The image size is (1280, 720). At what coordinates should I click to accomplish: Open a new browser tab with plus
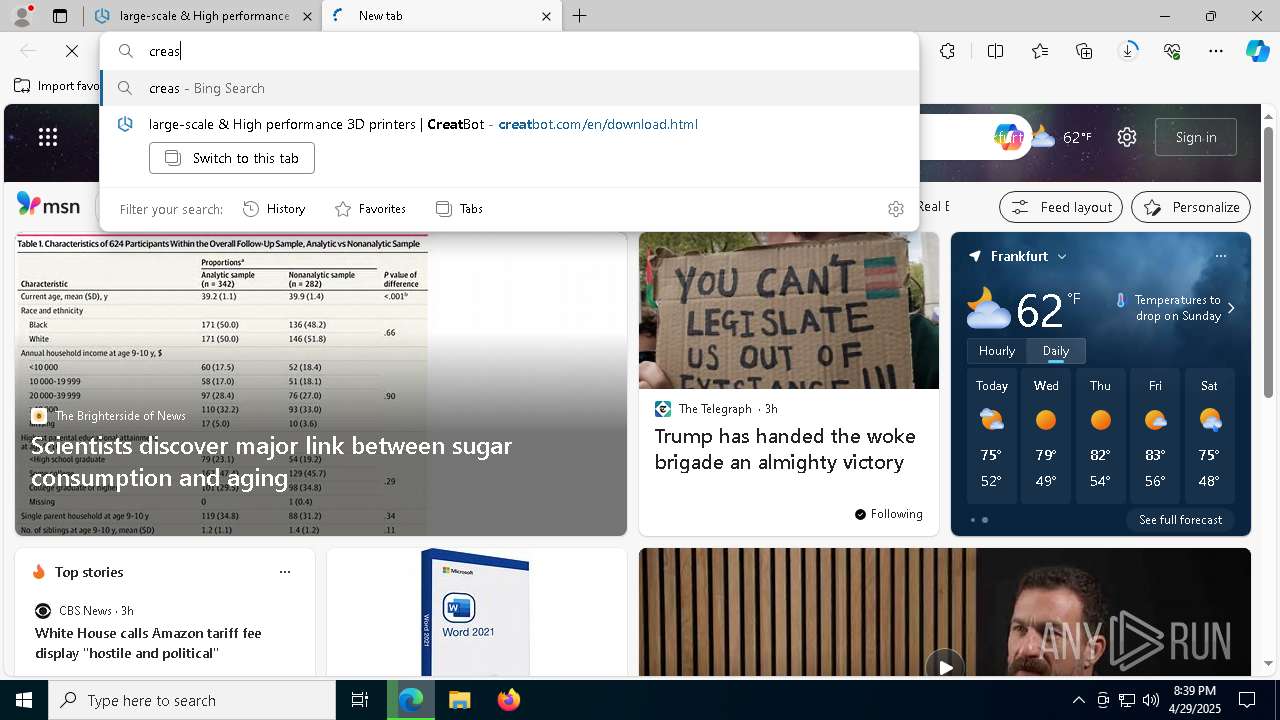579,16
